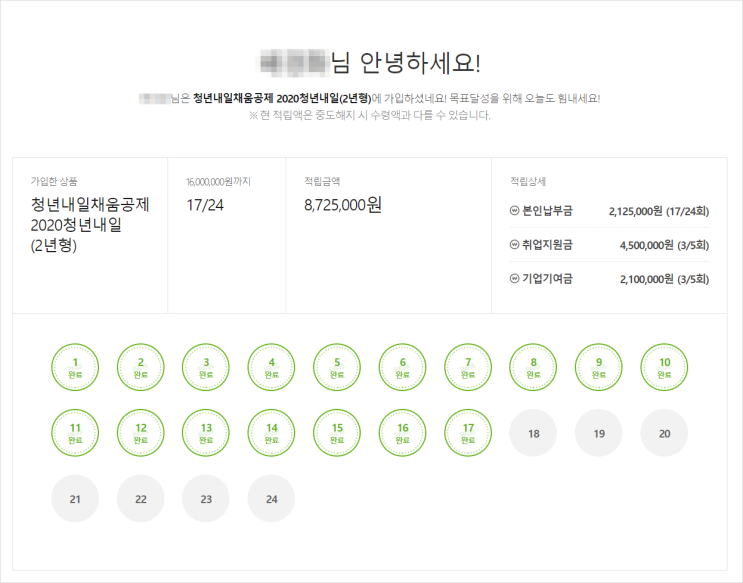Click the 청년내일채움공제 2020청년내일 (2년형) product name
Image resolution: width=743 pixels, height=583 pixels.
click(x=90, y=225)
